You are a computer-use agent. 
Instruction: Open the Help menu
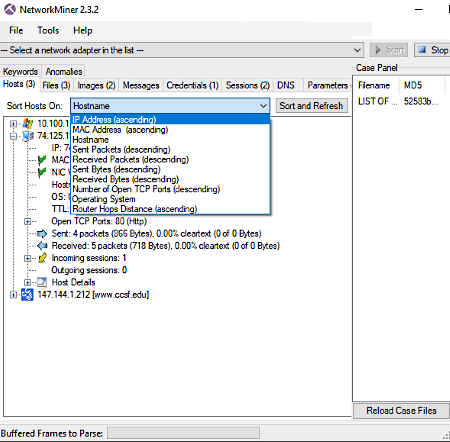click(x=83, y=31)
